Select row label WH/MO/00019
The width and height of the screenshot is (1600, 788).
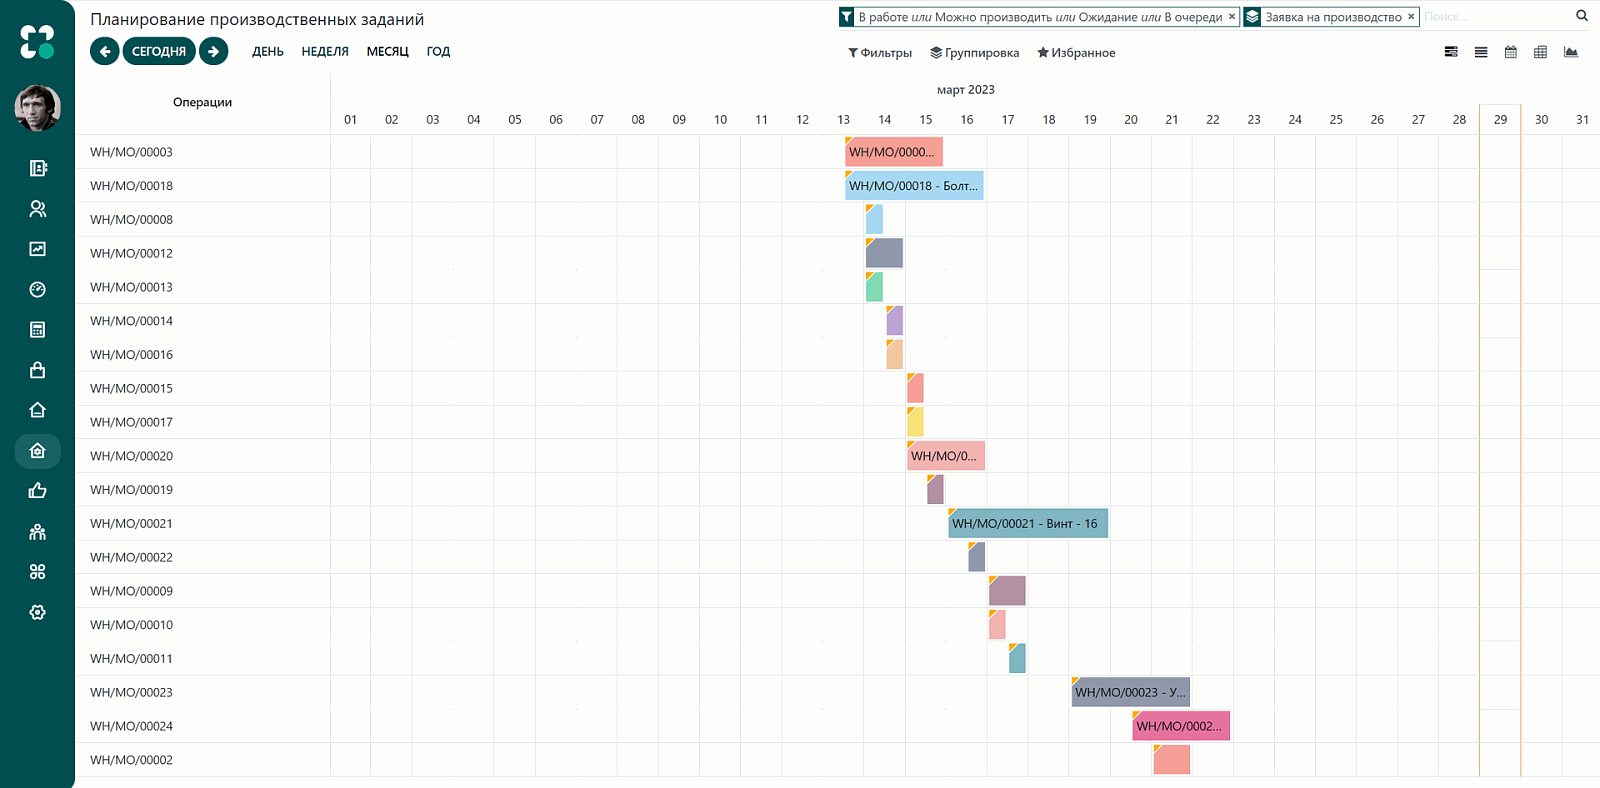(x=131, y=490)
